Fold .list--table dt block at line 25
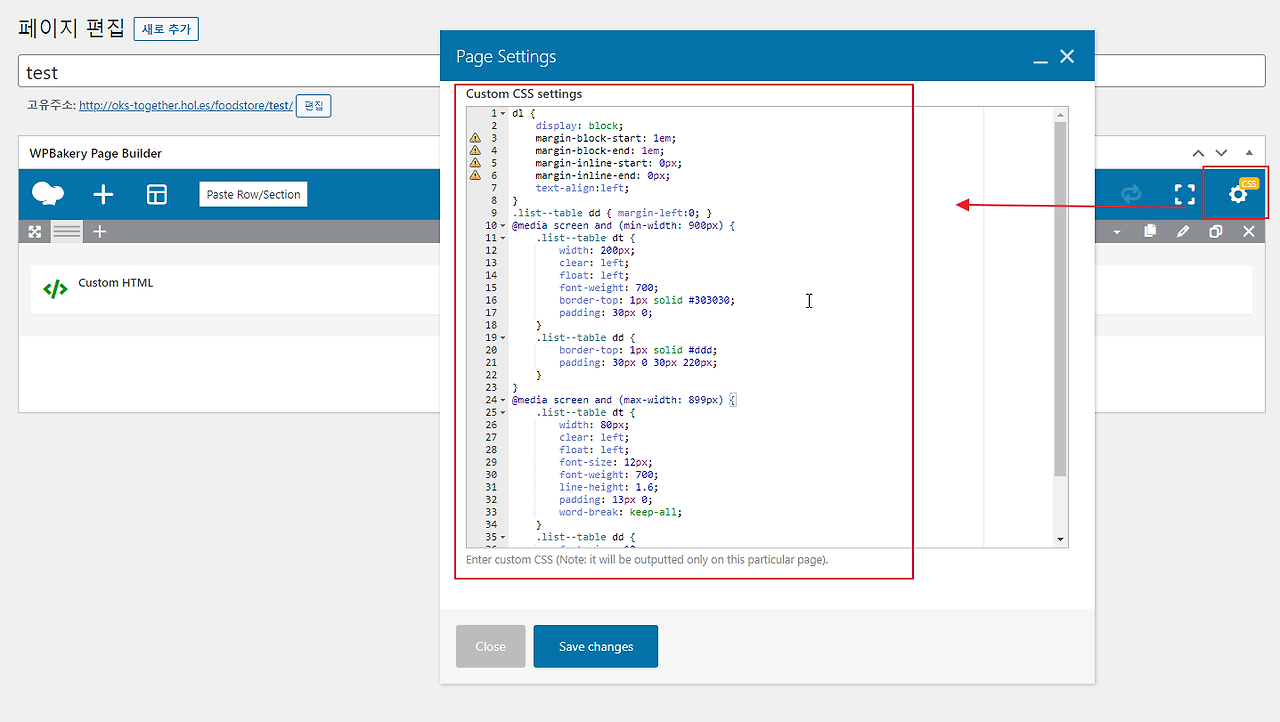Viewport: 1280px width, 722px height. (503, 413)
